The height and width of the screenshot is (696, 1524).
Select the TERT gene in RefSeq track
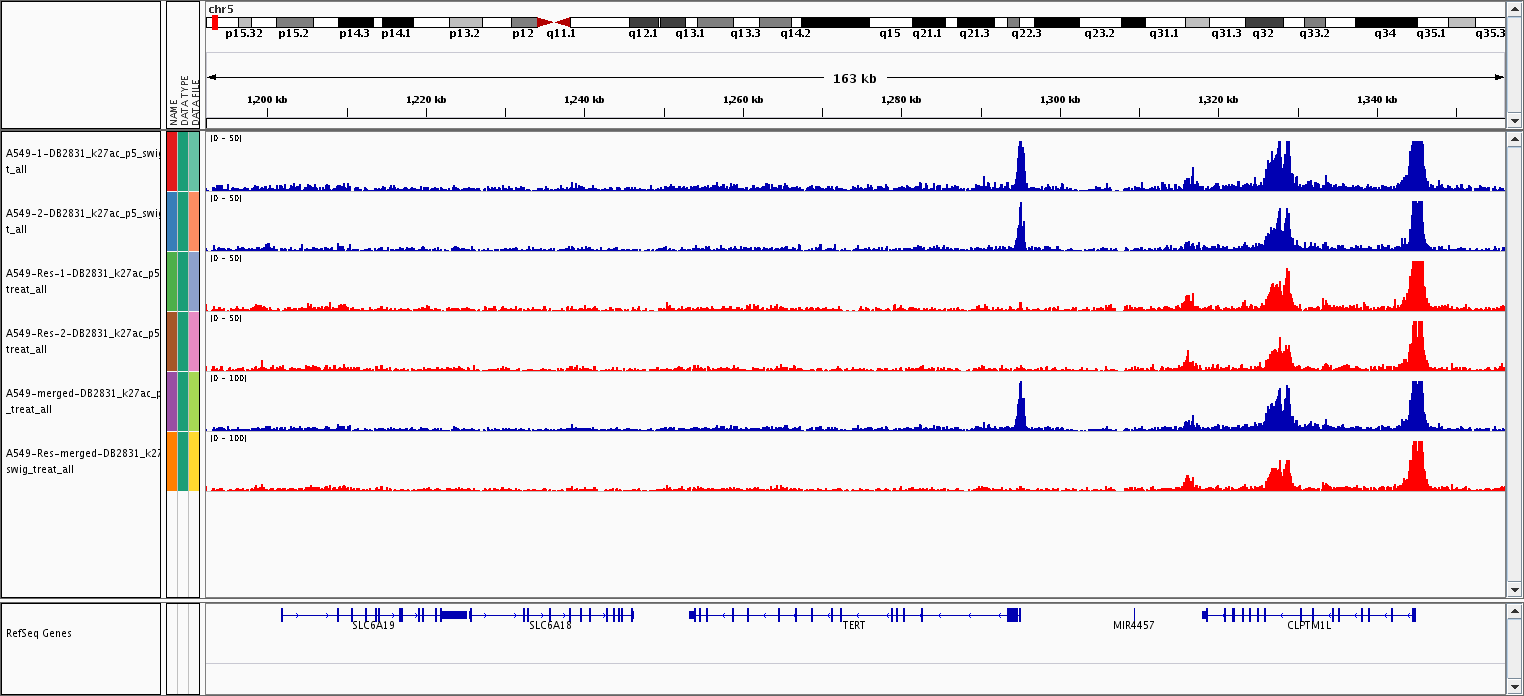(x=853, y=615)
